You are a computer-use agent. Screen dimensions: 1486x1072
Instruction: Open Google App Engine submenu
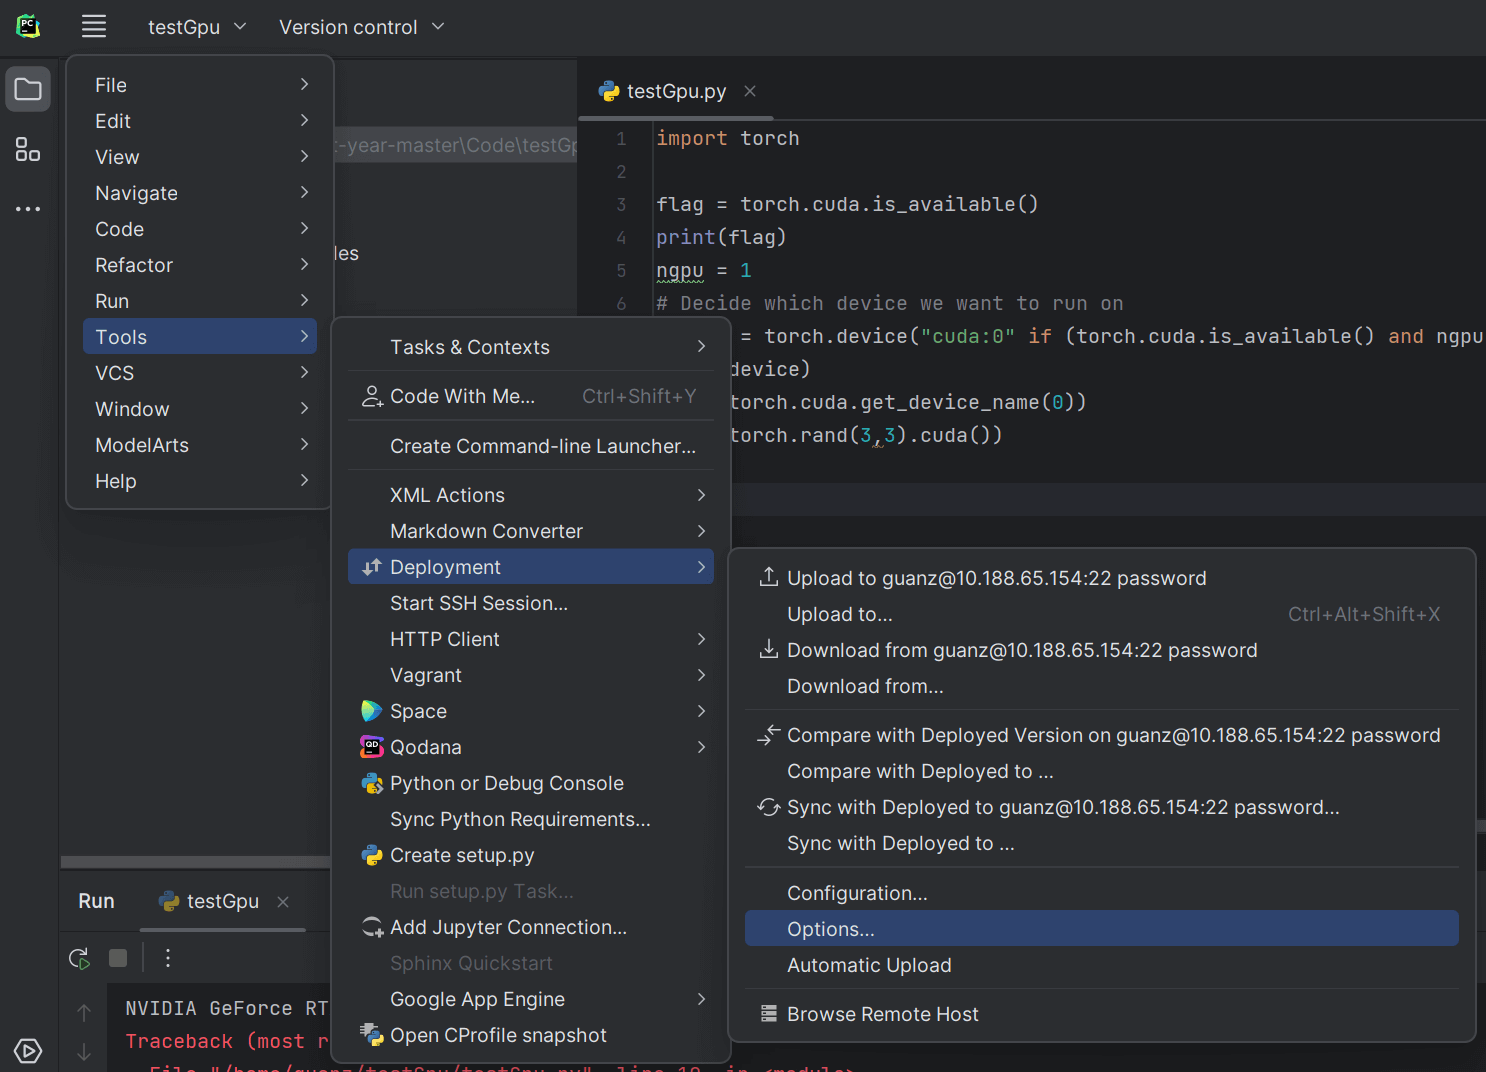point(531,999)
